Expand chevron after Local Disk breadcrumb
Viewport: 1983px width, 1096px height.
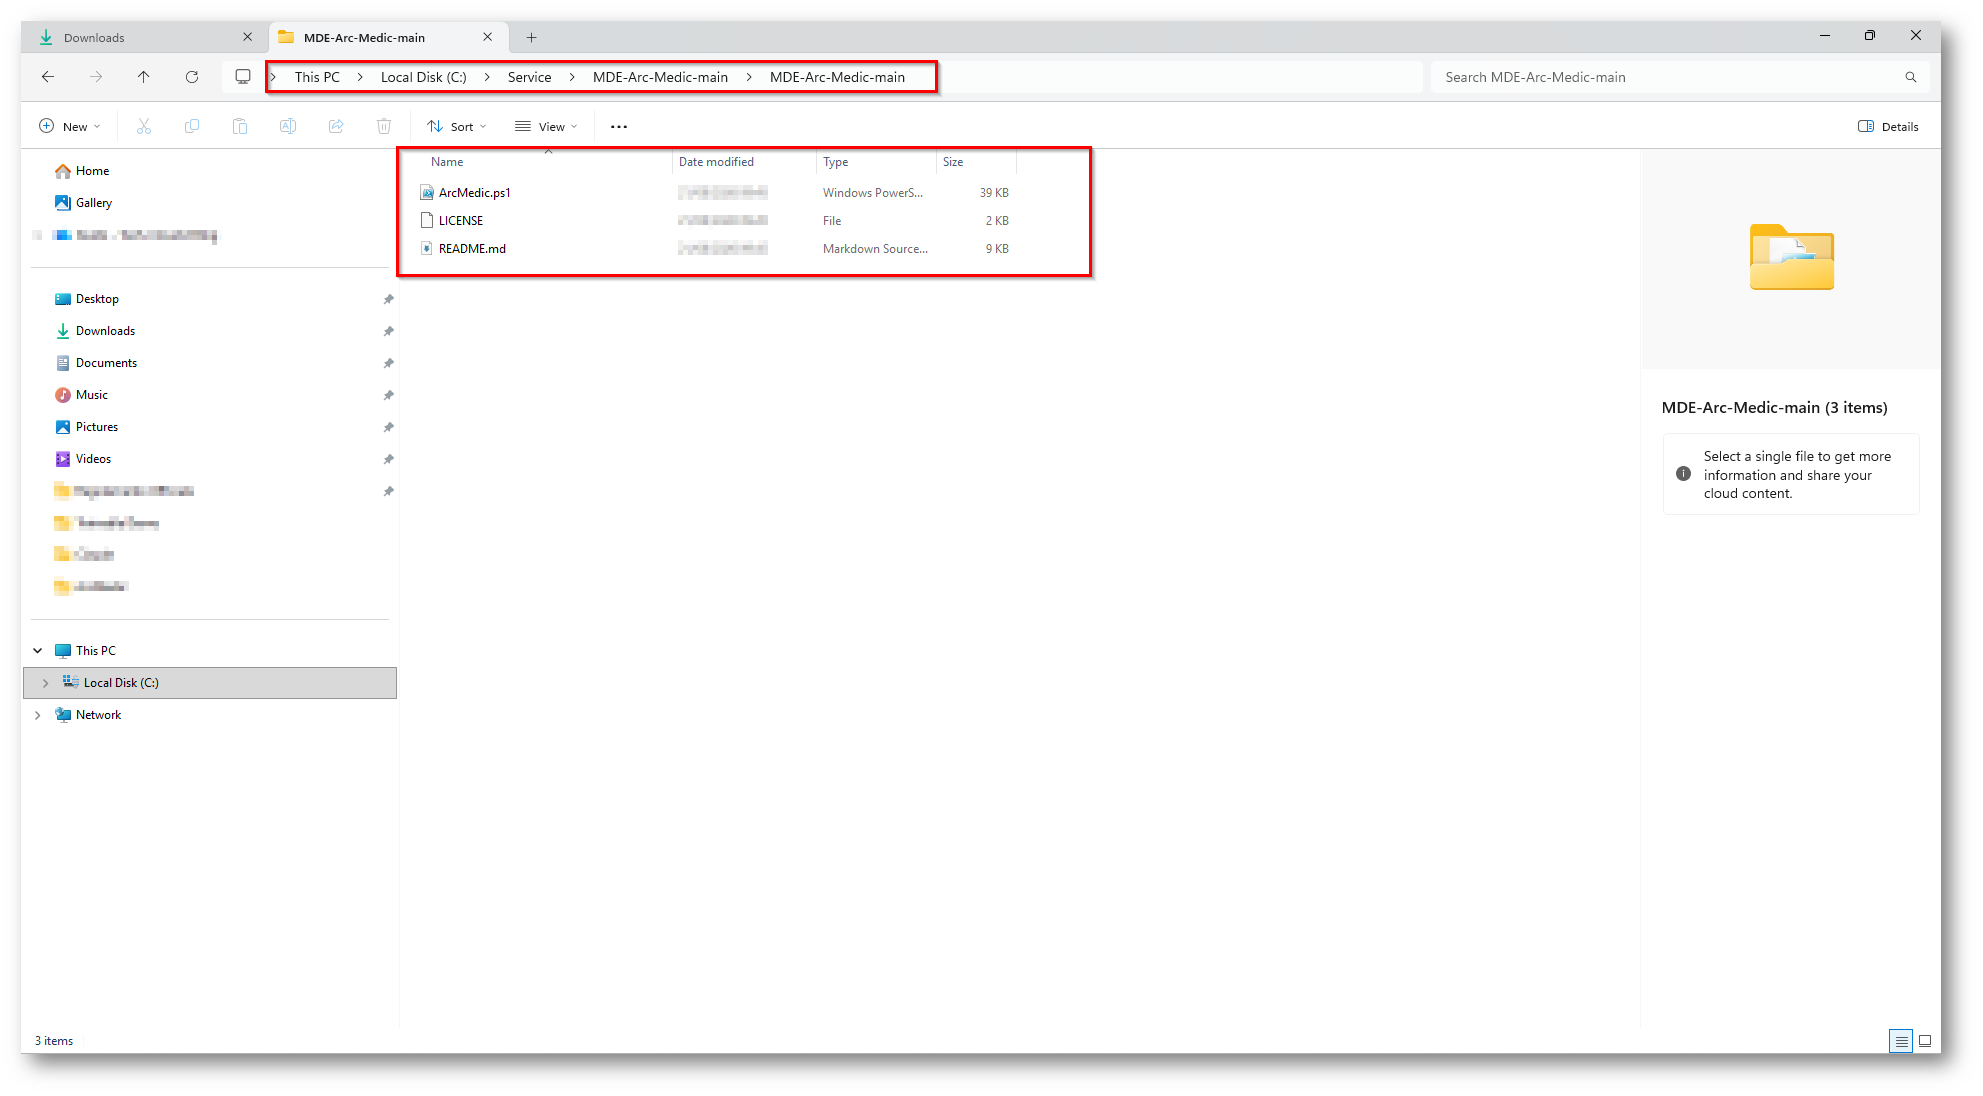[x=487, y=77]
